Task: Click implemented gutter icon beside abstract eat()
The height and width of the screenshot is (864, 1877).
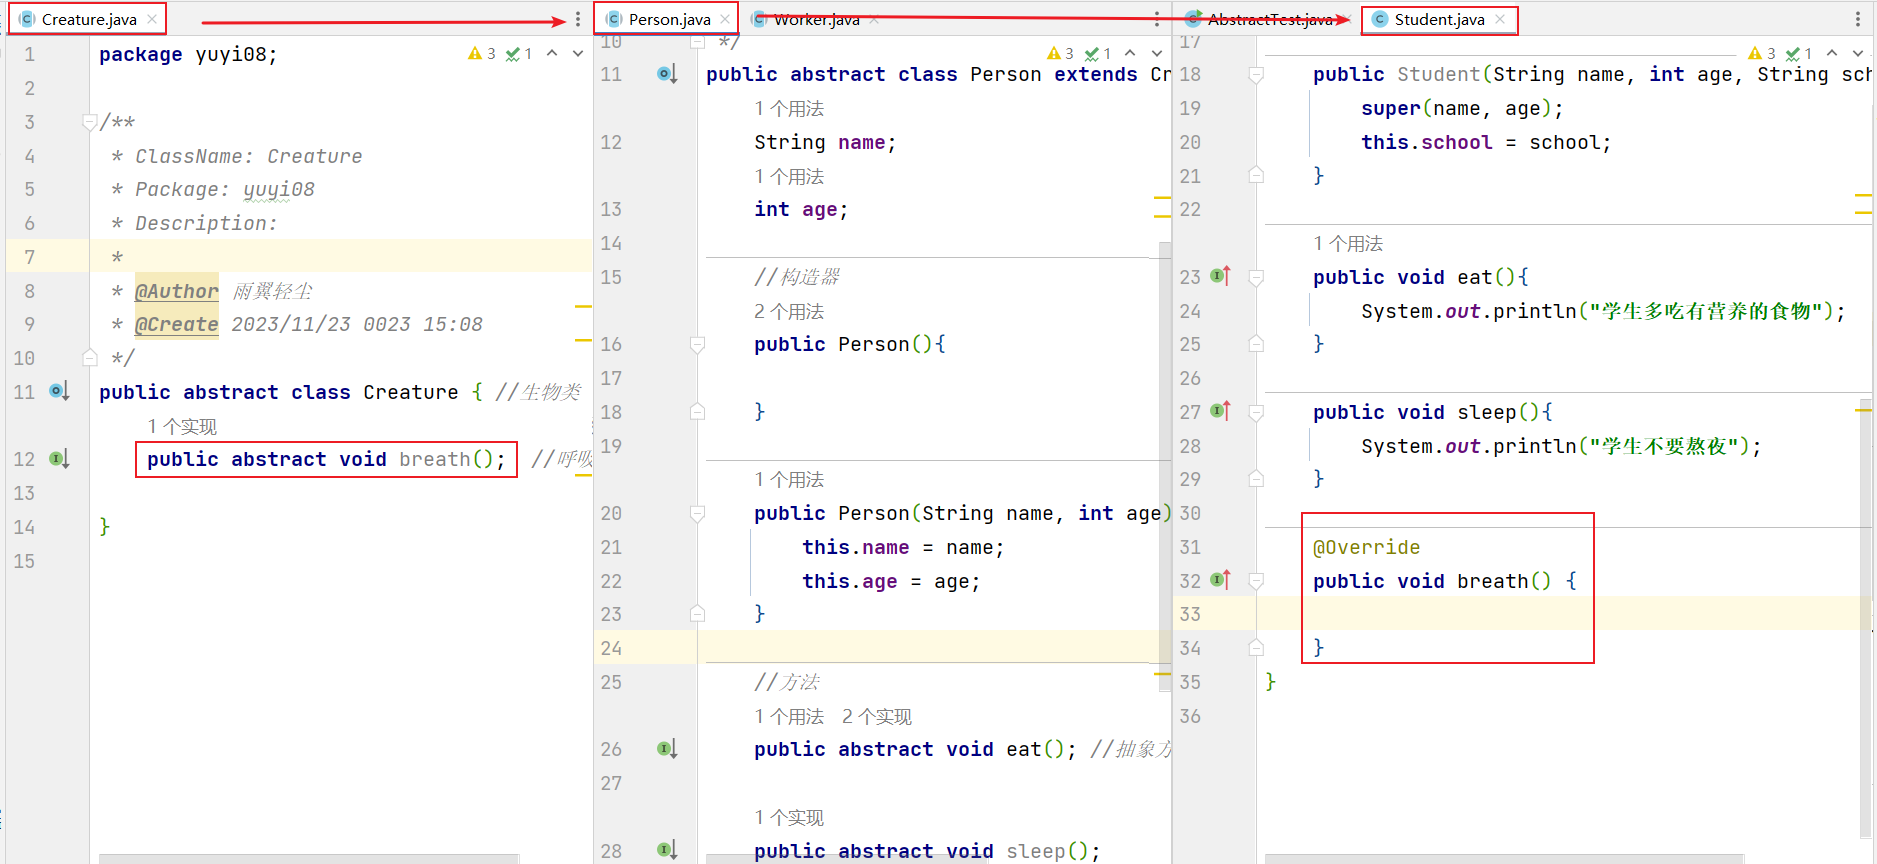Action: click(x=667, y=748)
